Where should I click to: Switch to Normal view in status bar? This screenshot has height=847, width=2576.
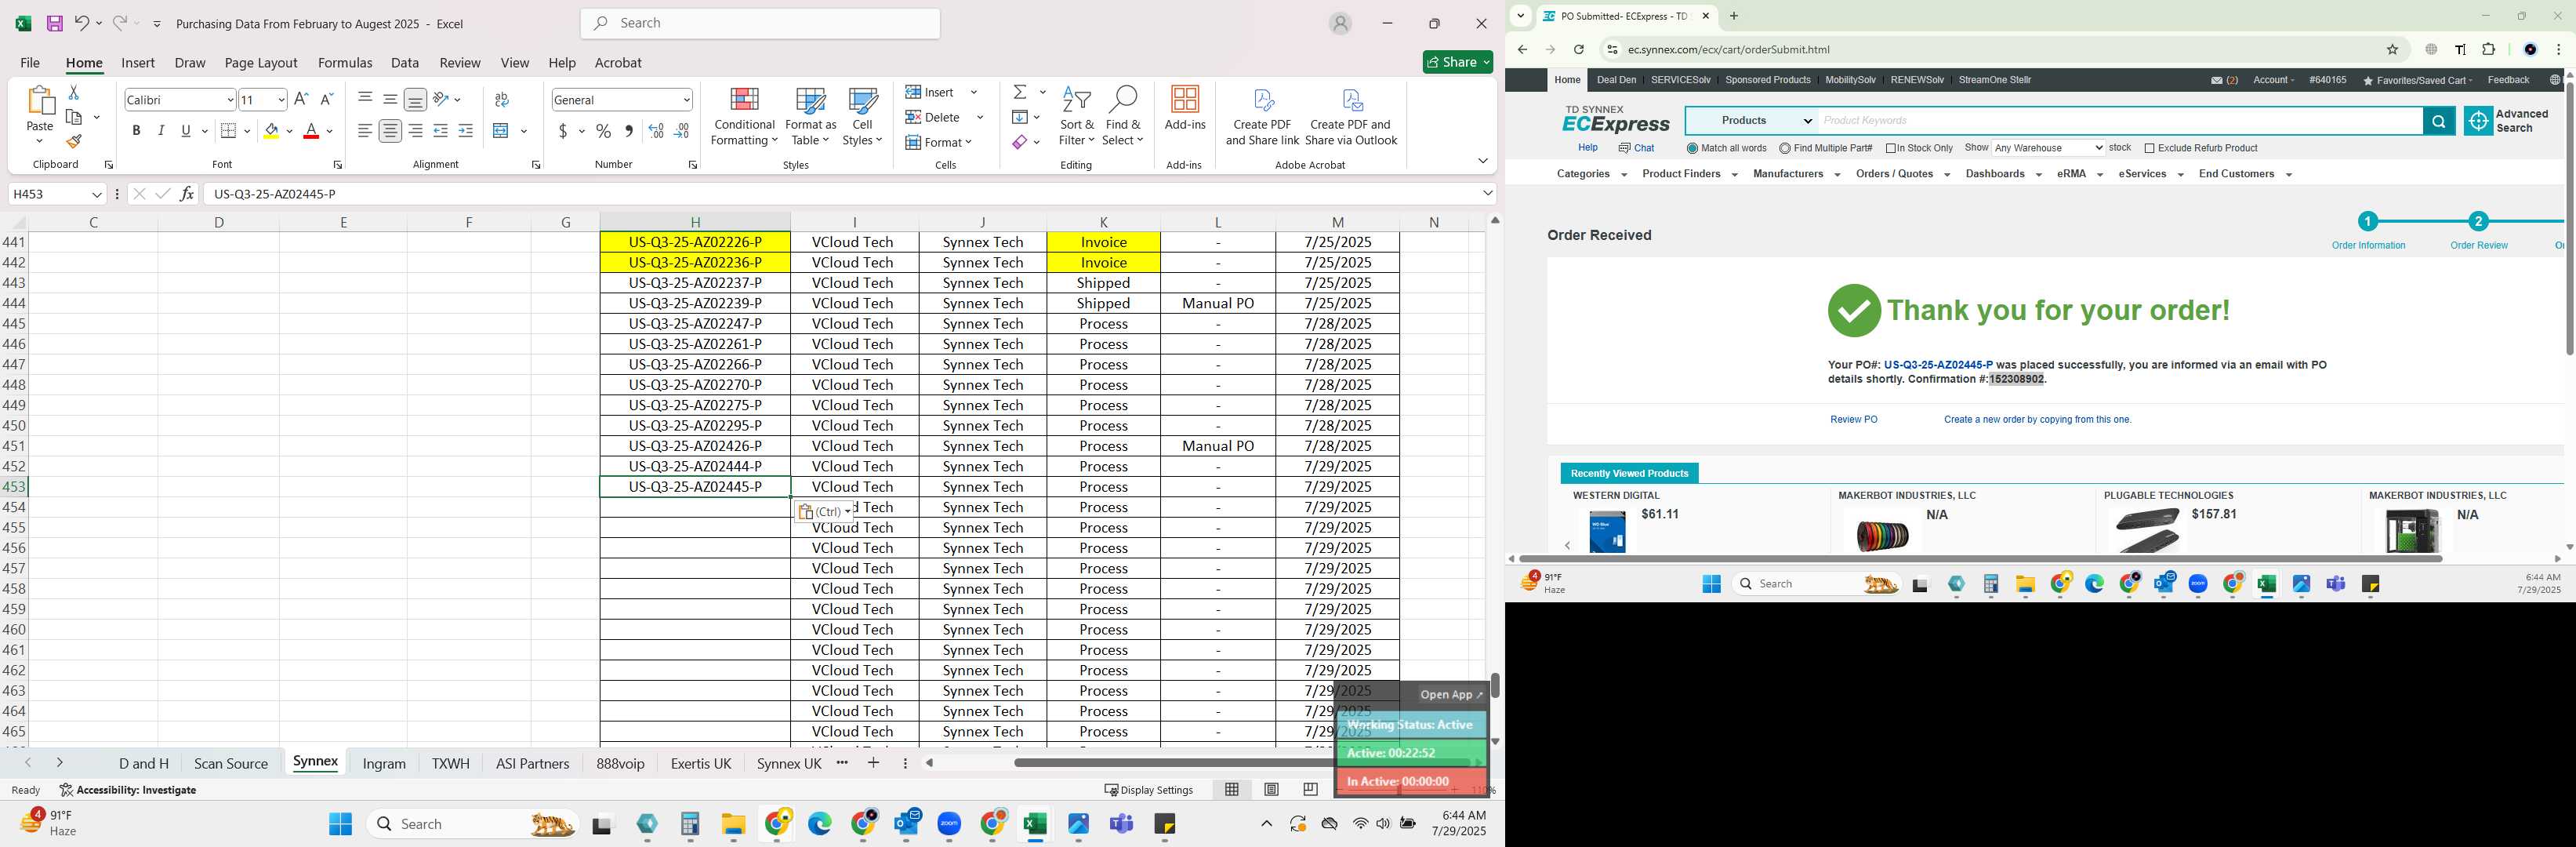point(1232,790)
